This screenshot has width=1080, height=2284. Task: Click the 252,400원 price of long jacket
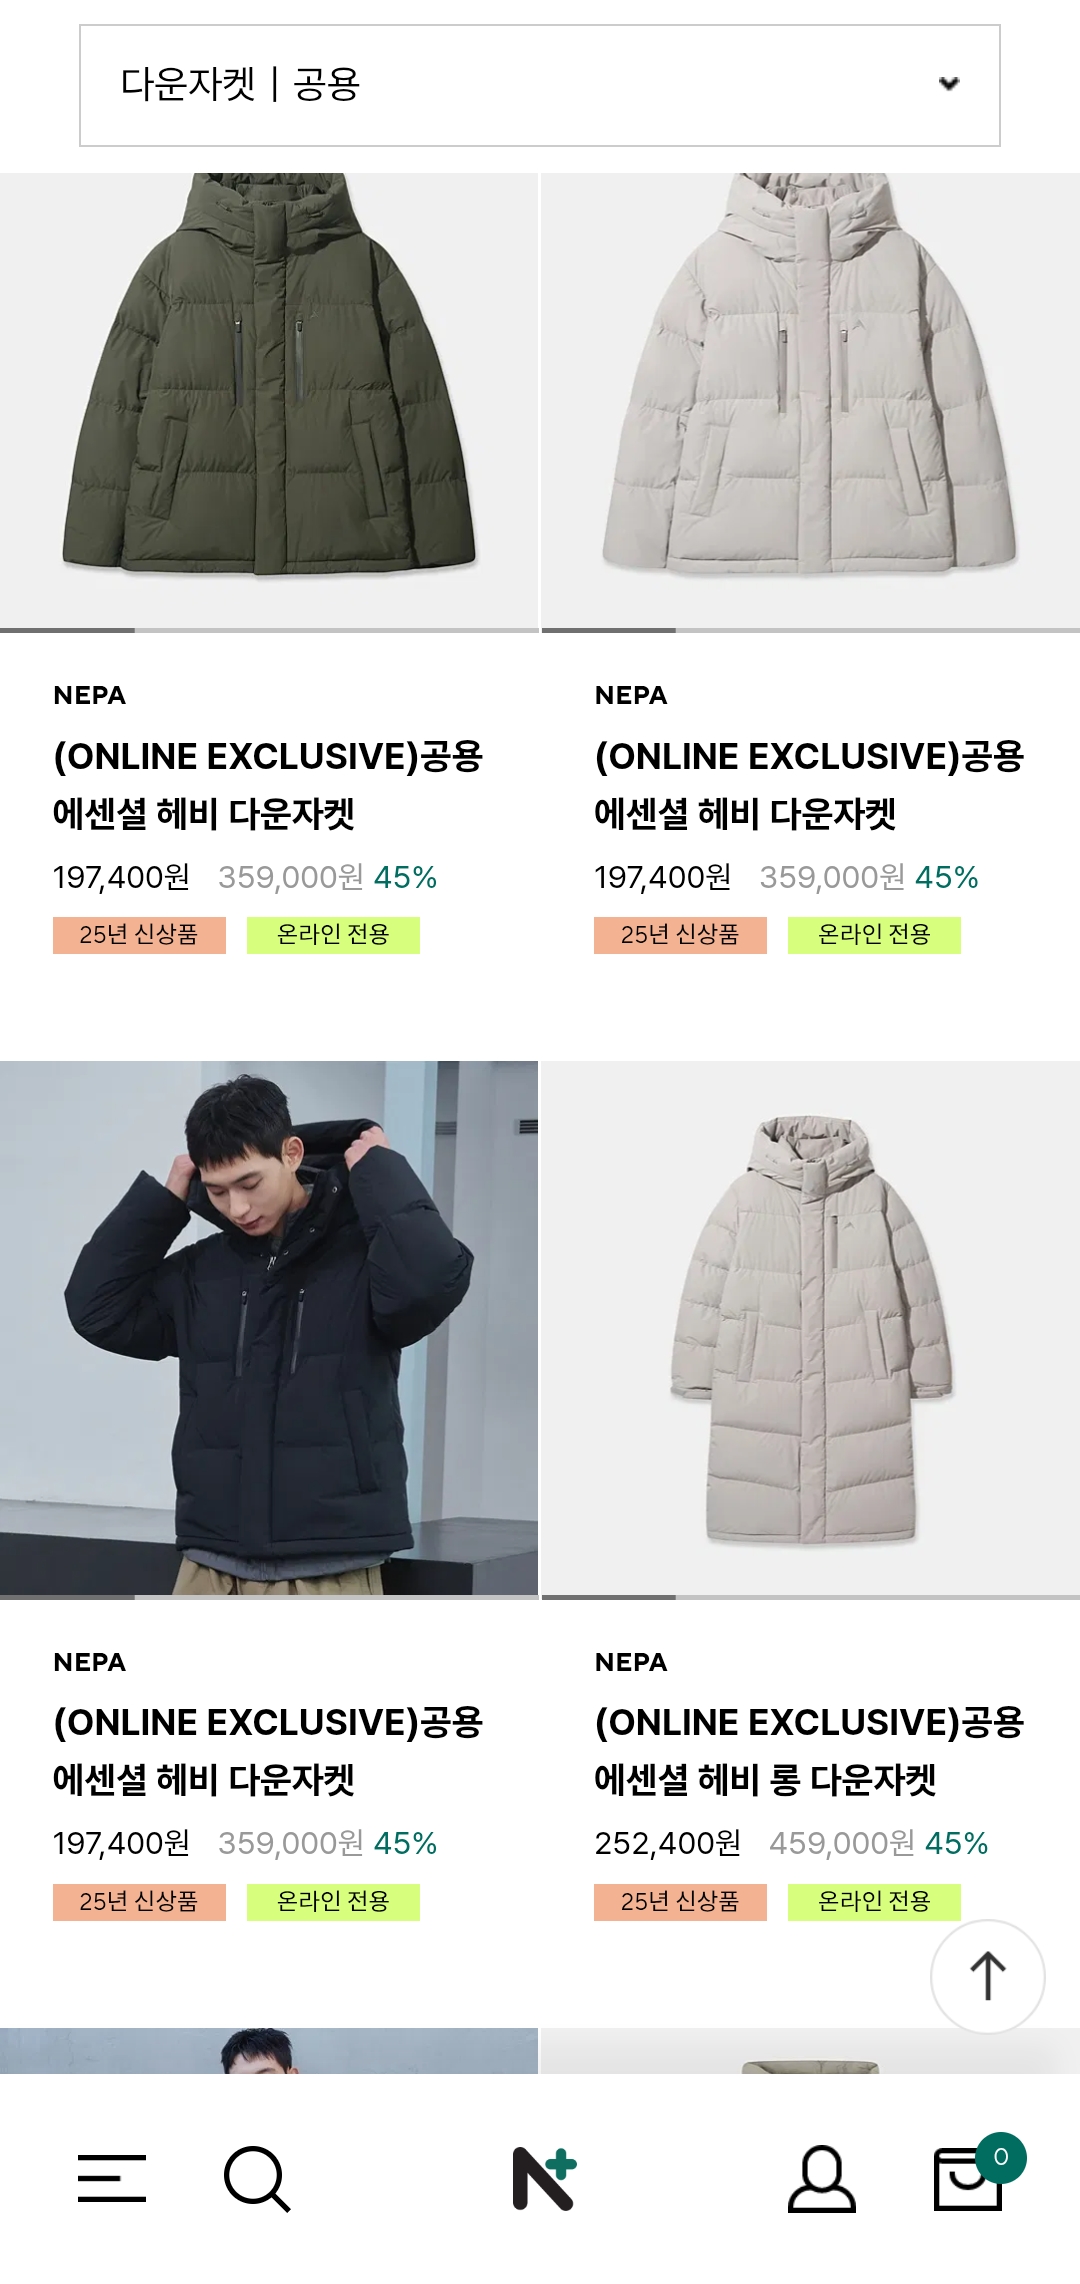coord(667,1843)
